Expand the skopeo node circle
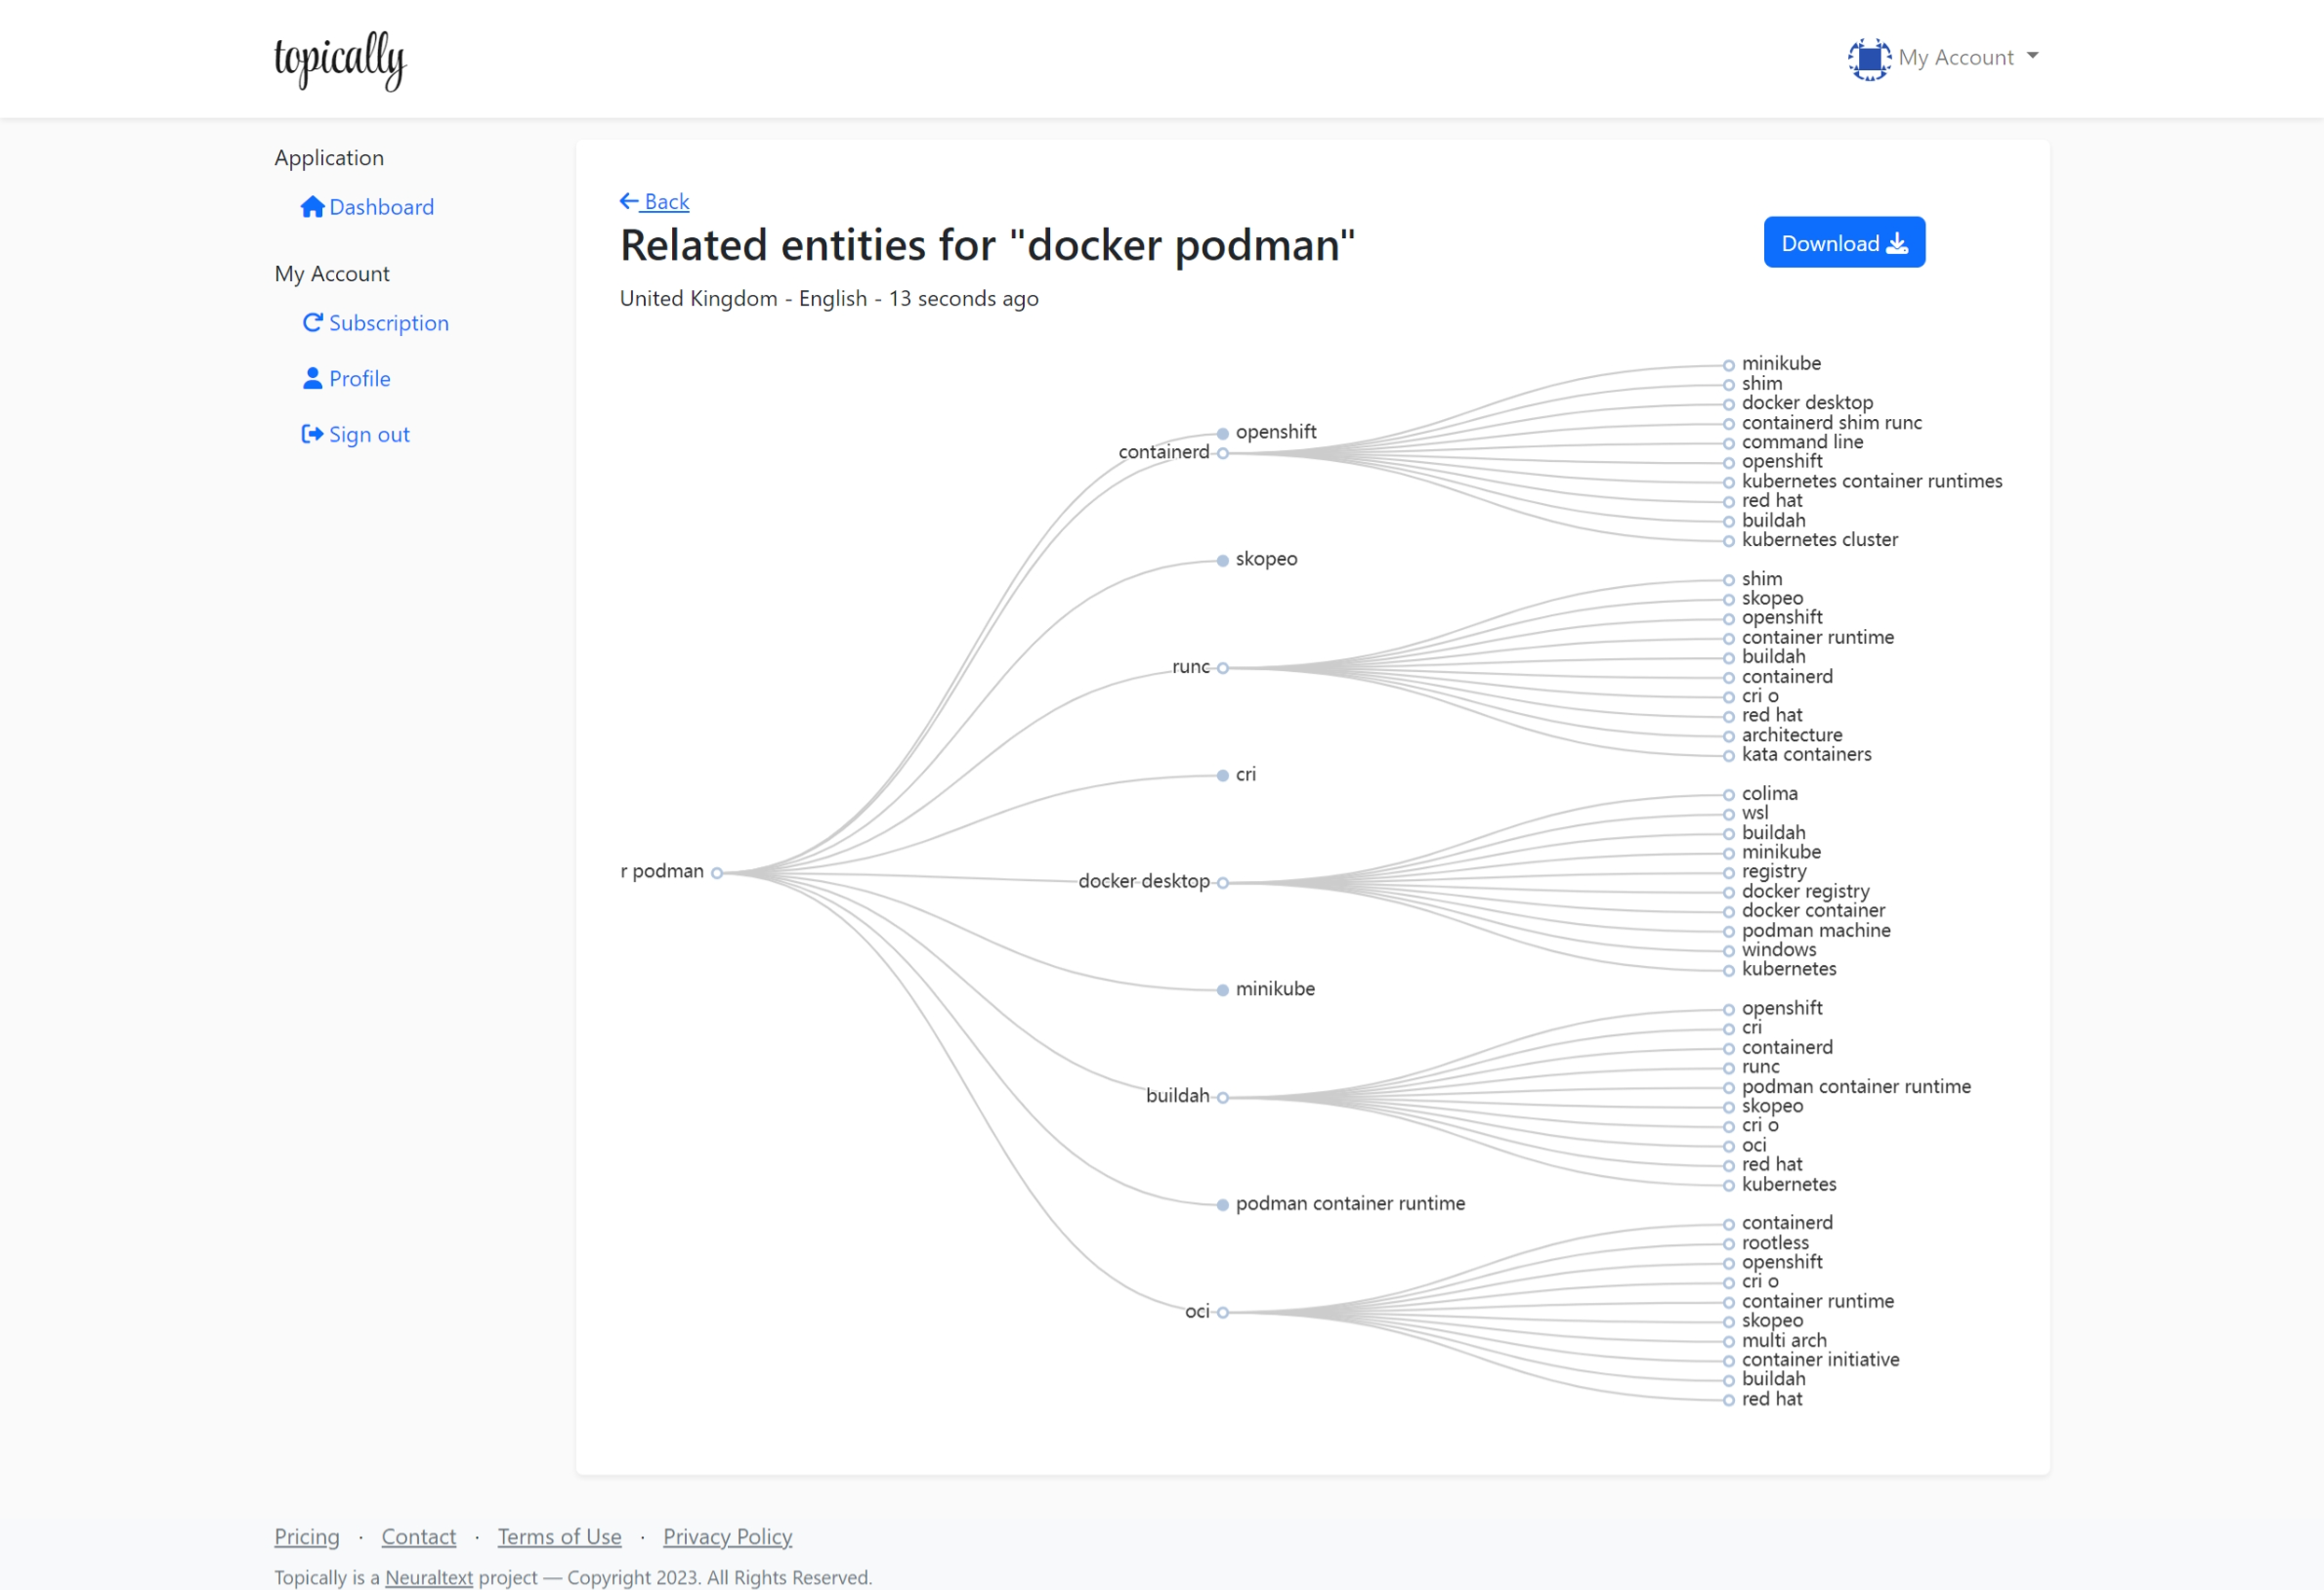The image size is (2324, 1590). click(1222, 561)
